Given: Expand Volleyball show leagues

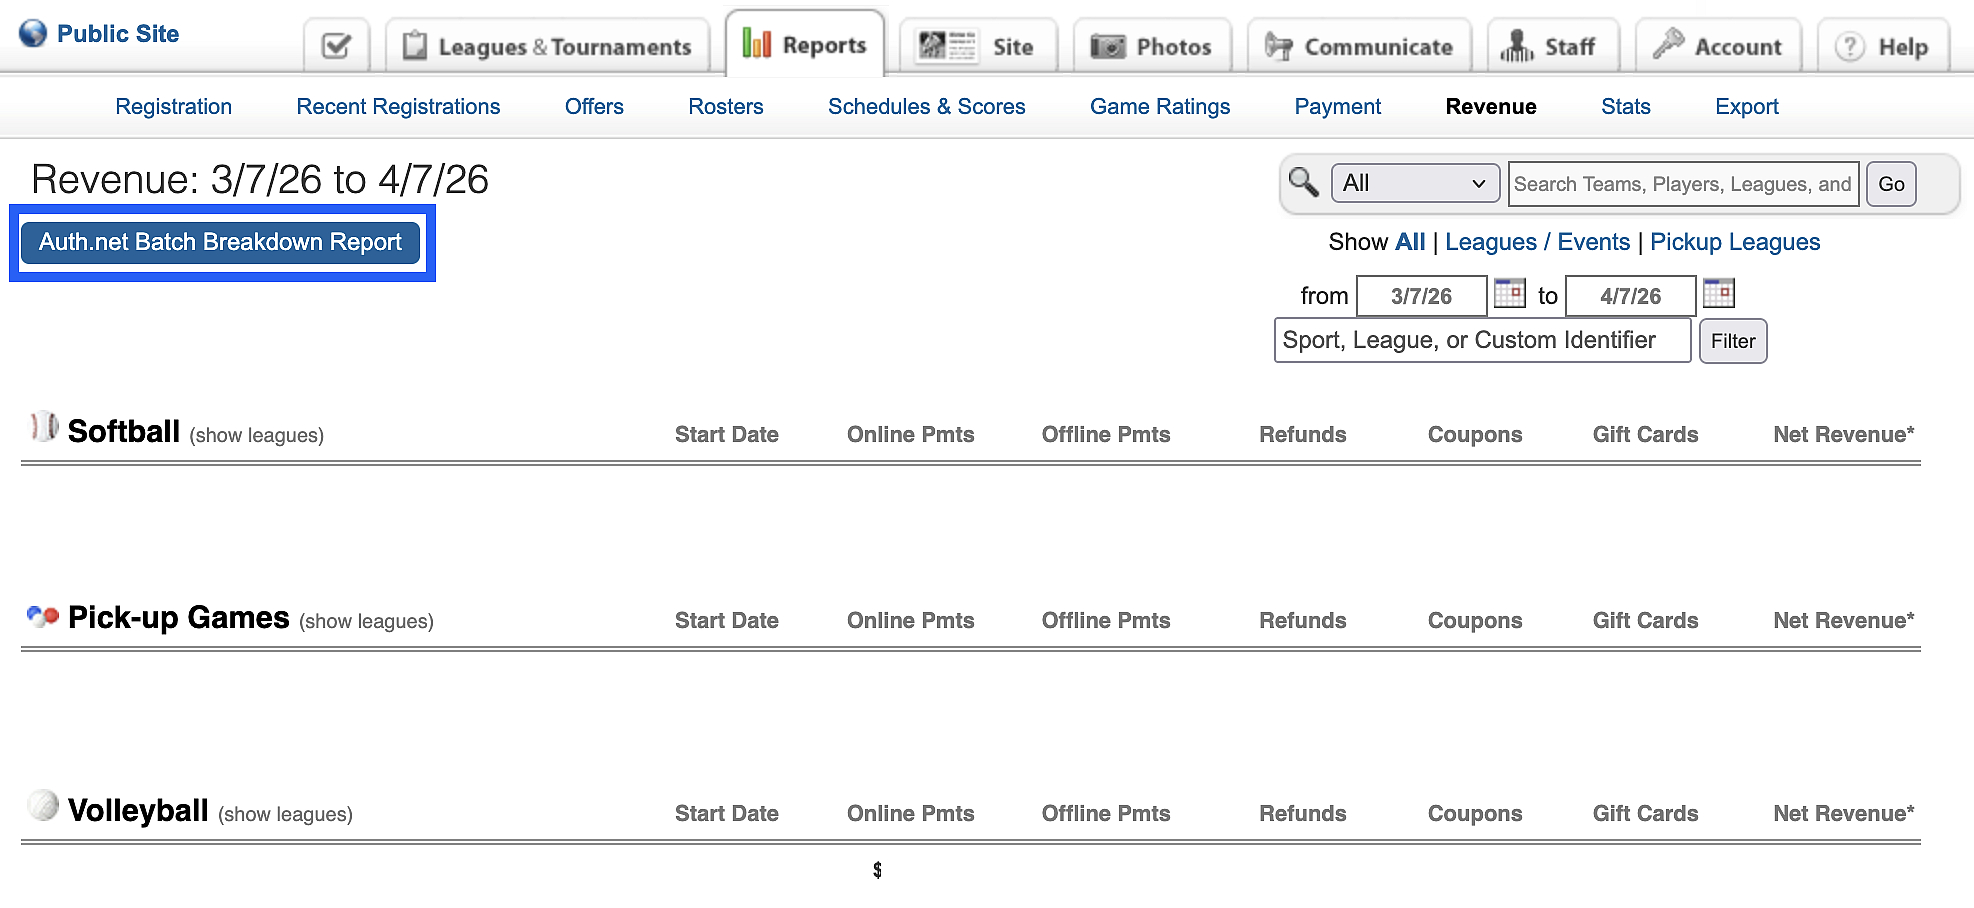Looking at the screenshot, I should [x=285, y=814].
